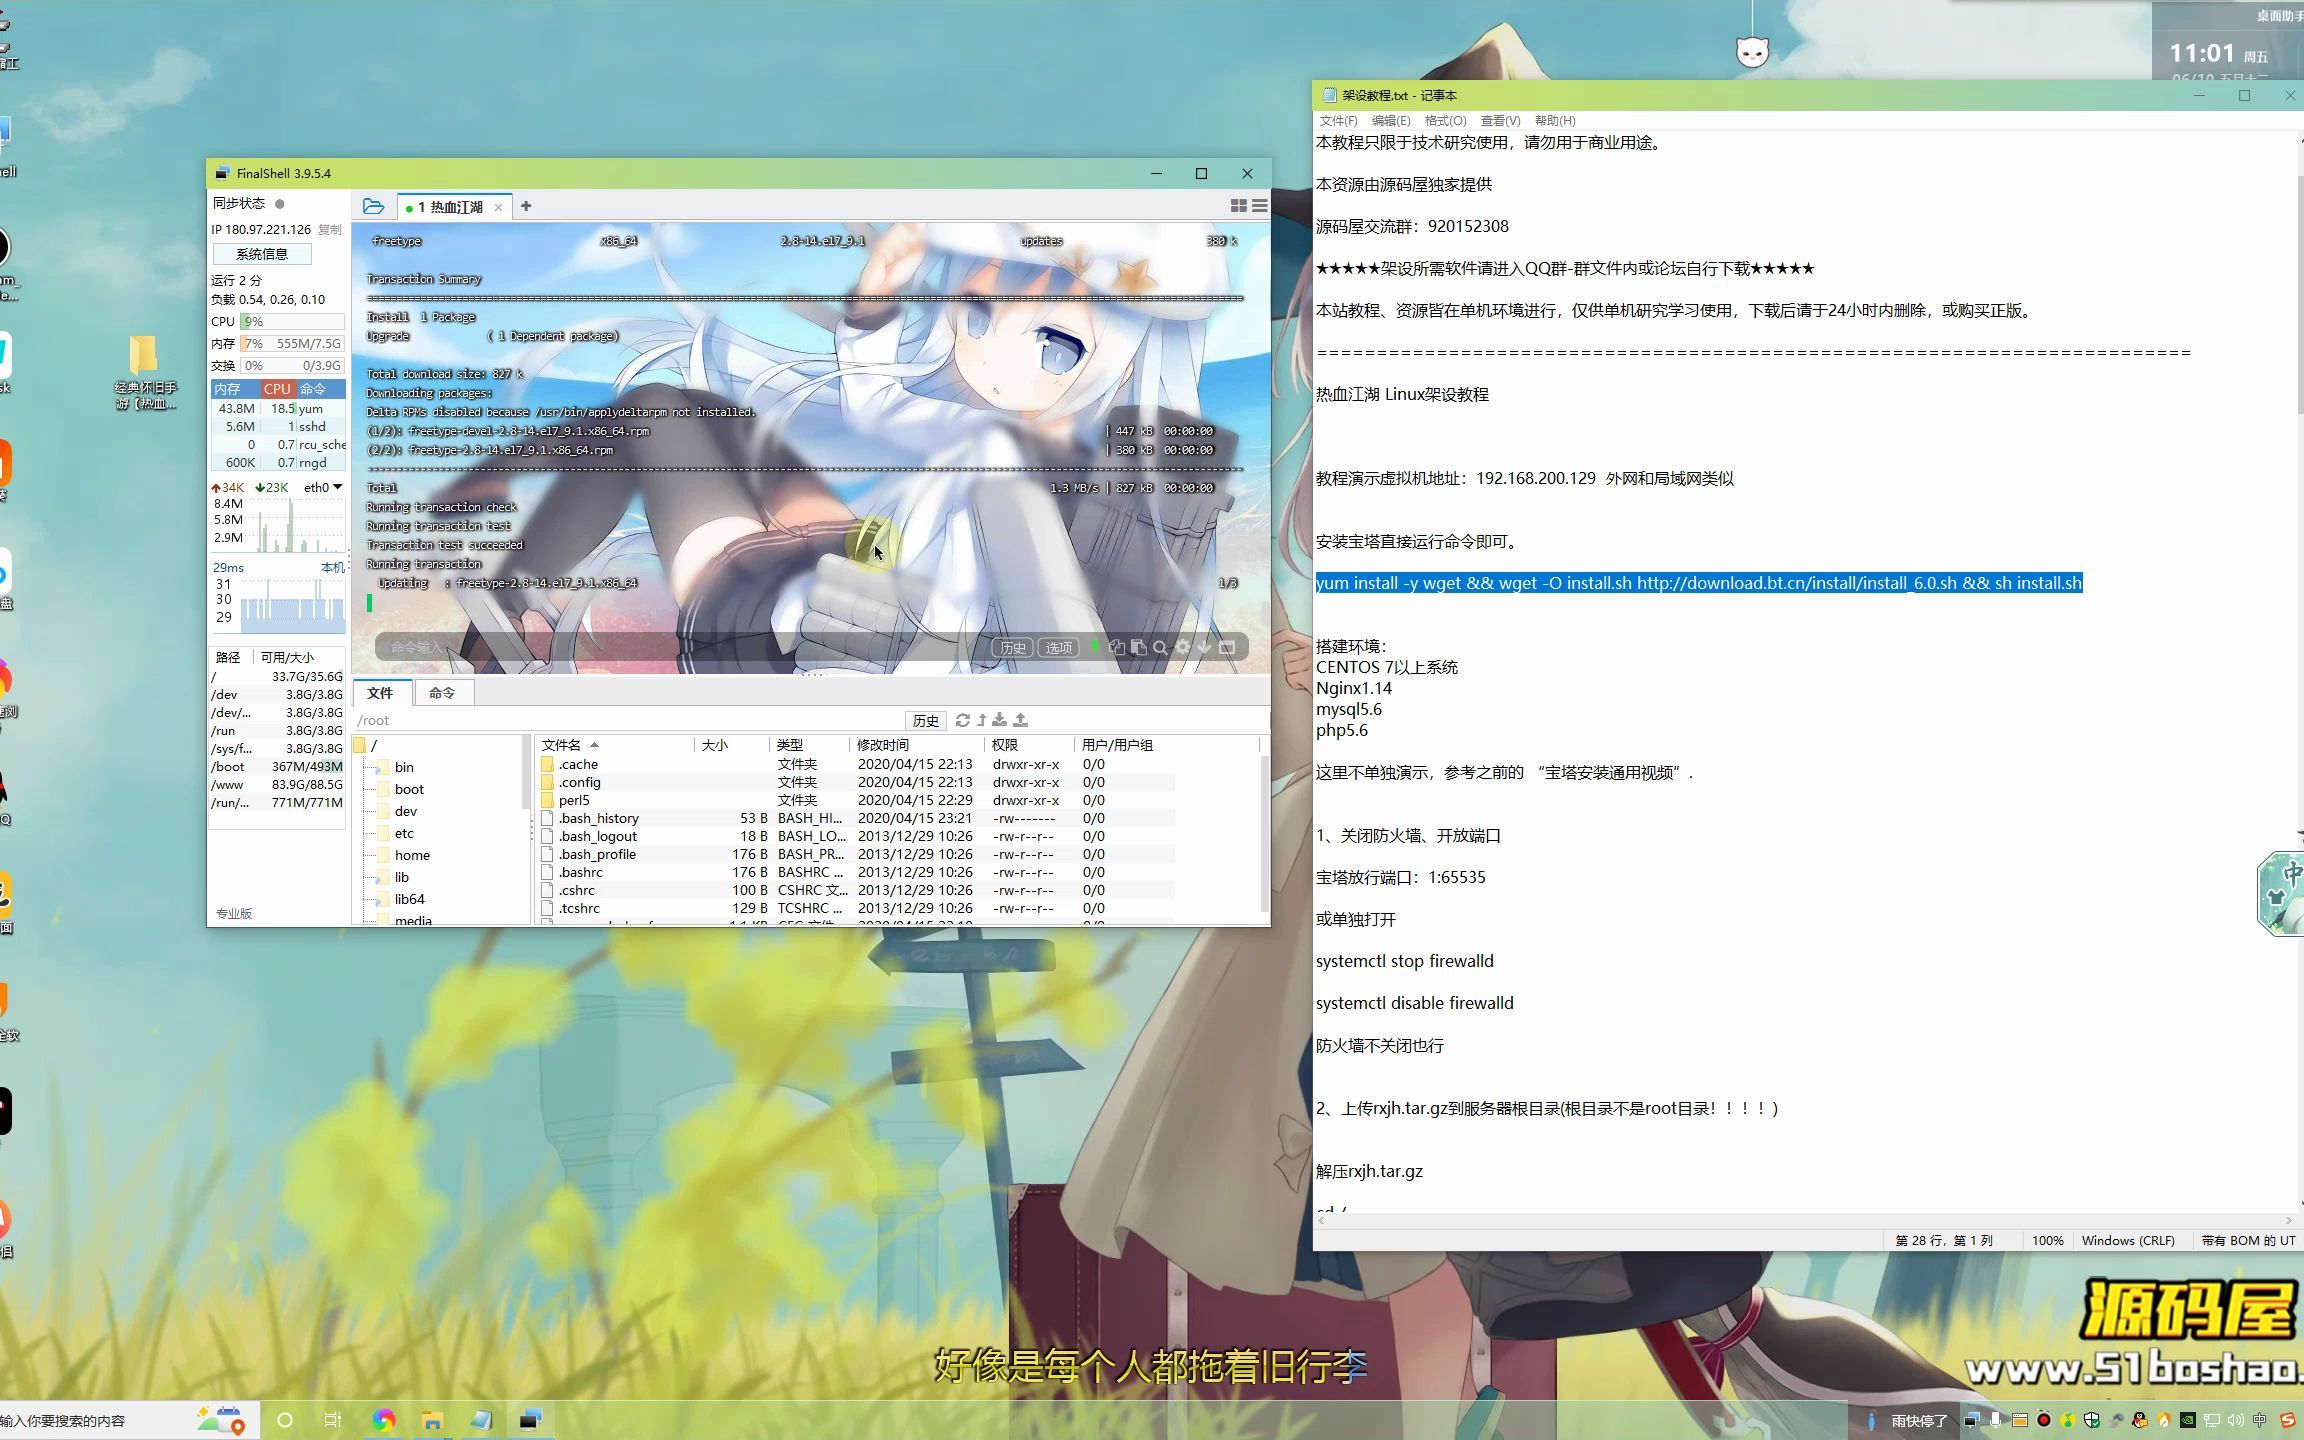Image resolution: width=2304 pixels, height=1440 pixels.
Task: Open File Explorer from the taskbar
Action: 432,1420
